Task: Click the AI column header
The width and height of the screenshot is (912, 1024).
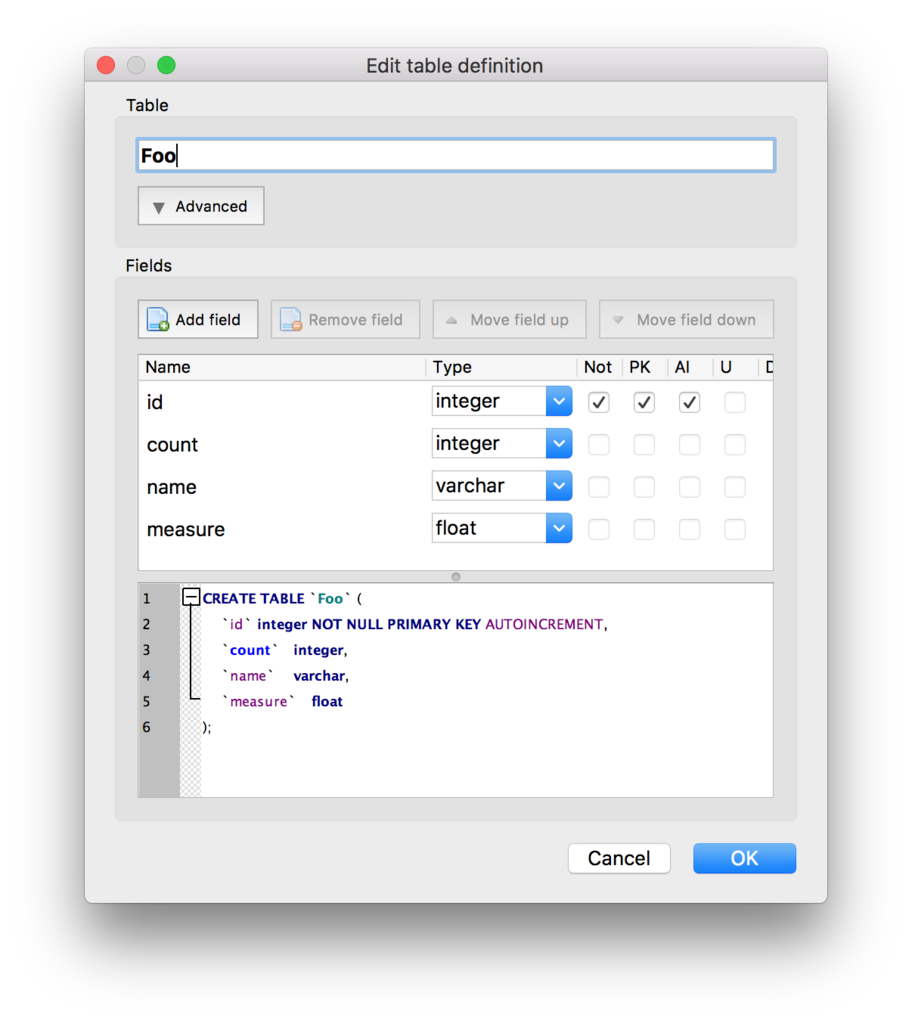Action: click(x=690, y=367)
